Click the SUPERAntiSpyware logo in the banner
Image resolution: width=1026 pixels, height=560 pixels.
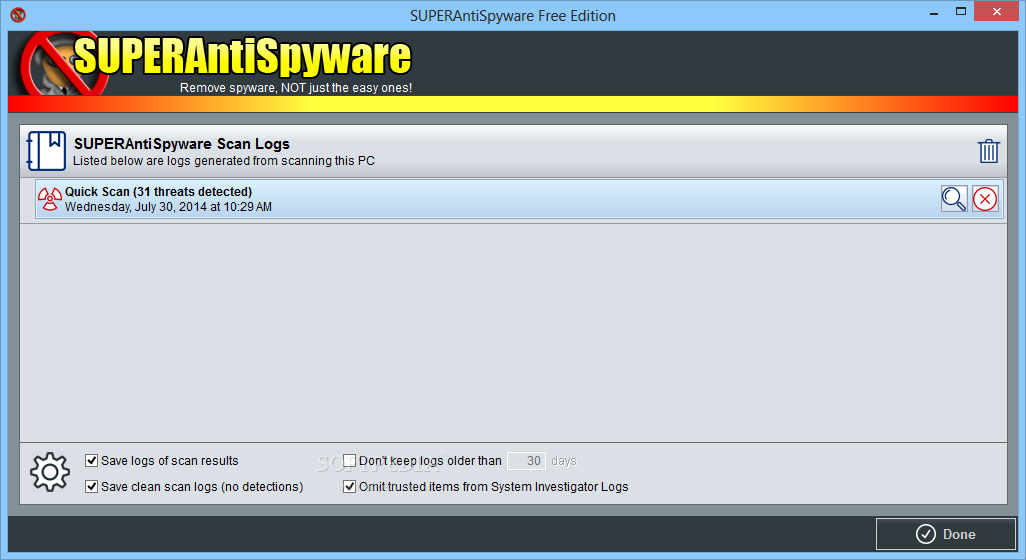216,64
